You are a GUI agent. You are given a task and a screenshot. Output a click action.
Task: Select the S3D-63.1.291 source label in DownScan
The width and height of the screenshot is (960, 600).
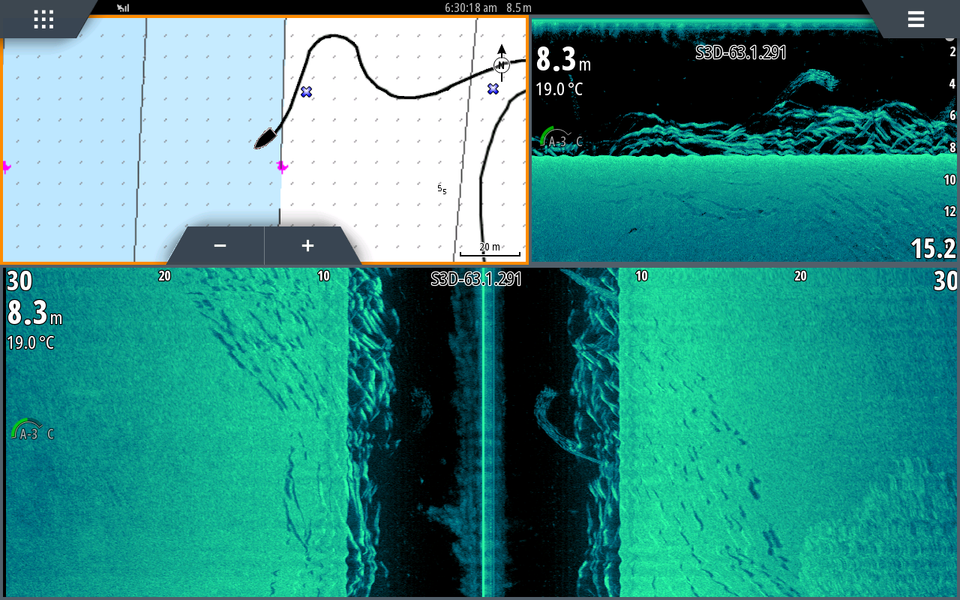[741, 52]
